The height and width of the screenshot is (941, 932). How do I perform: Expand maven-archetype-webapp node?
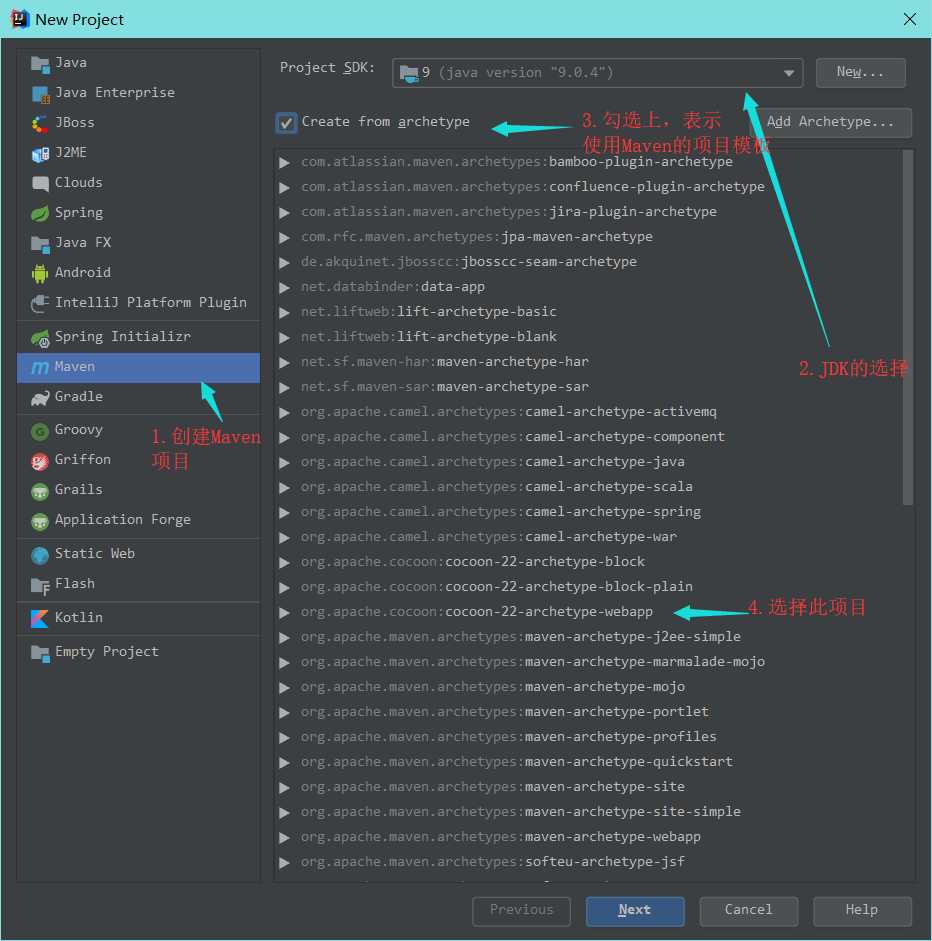tap(284, 837)
